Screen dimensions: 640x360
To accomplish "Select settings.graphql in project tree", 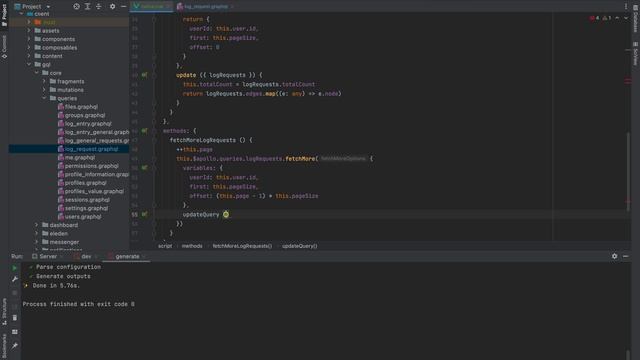I will 87,208.
